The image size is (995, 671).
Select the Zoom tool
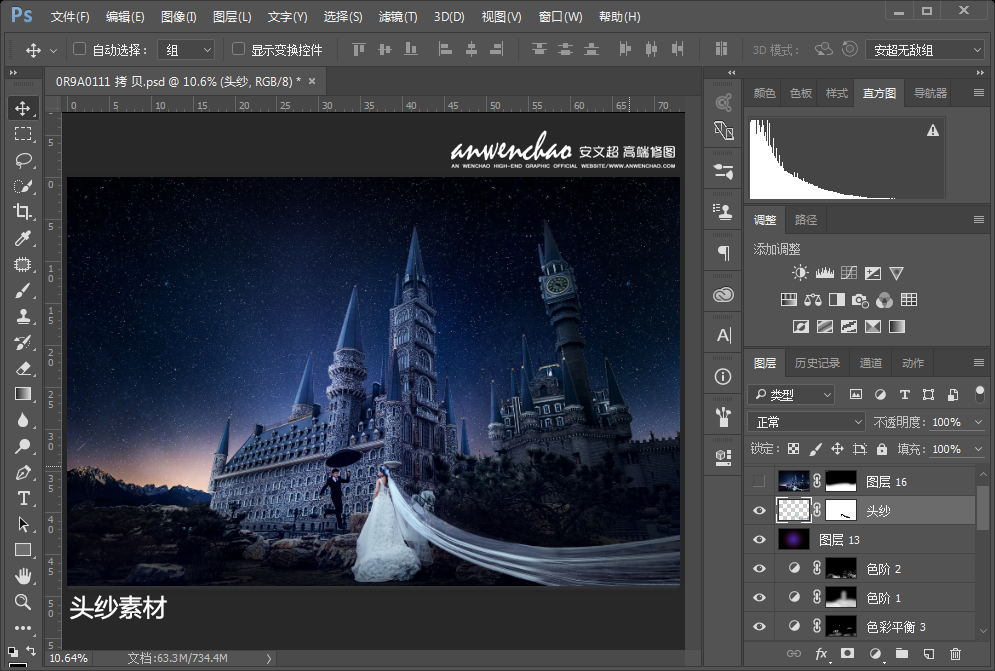(x=23, y=602)
